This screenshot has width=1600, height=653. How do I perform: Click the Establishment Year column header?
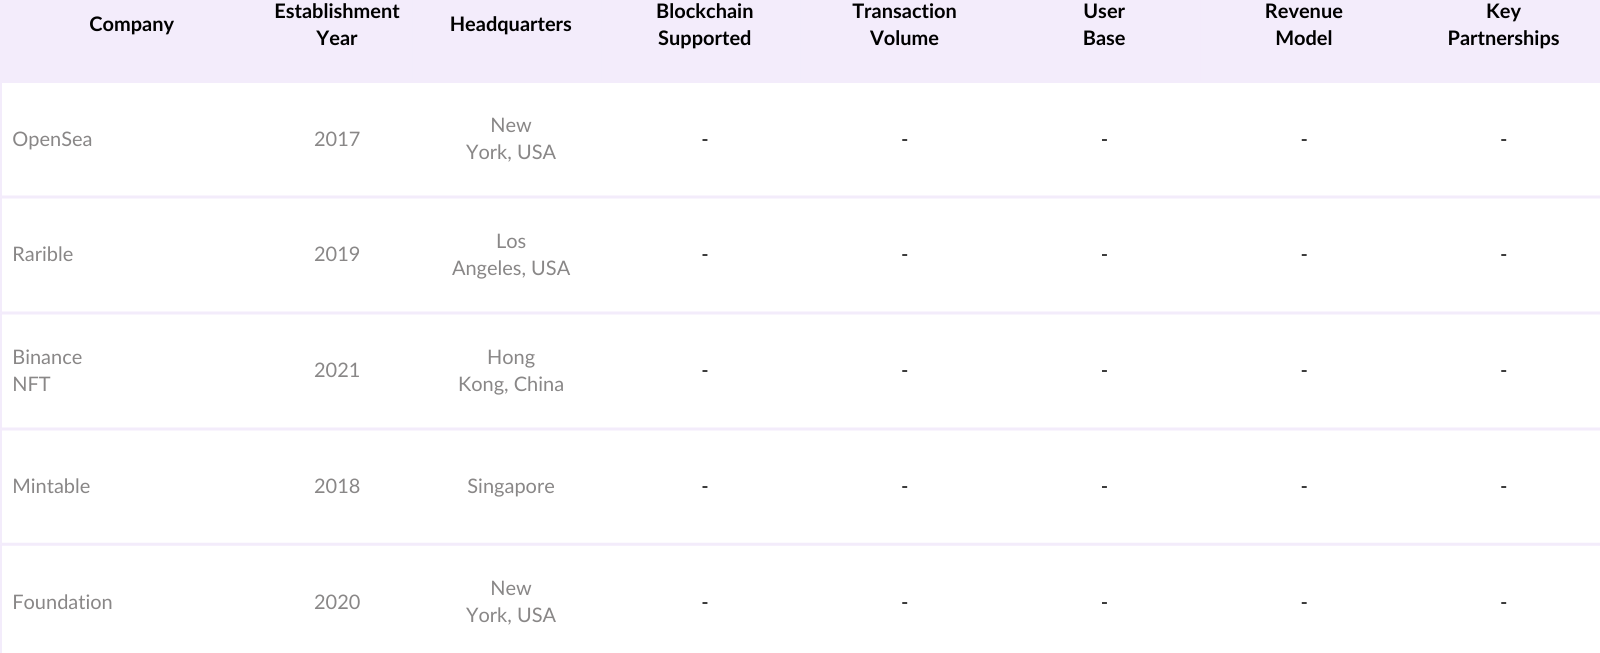(337, 25)
